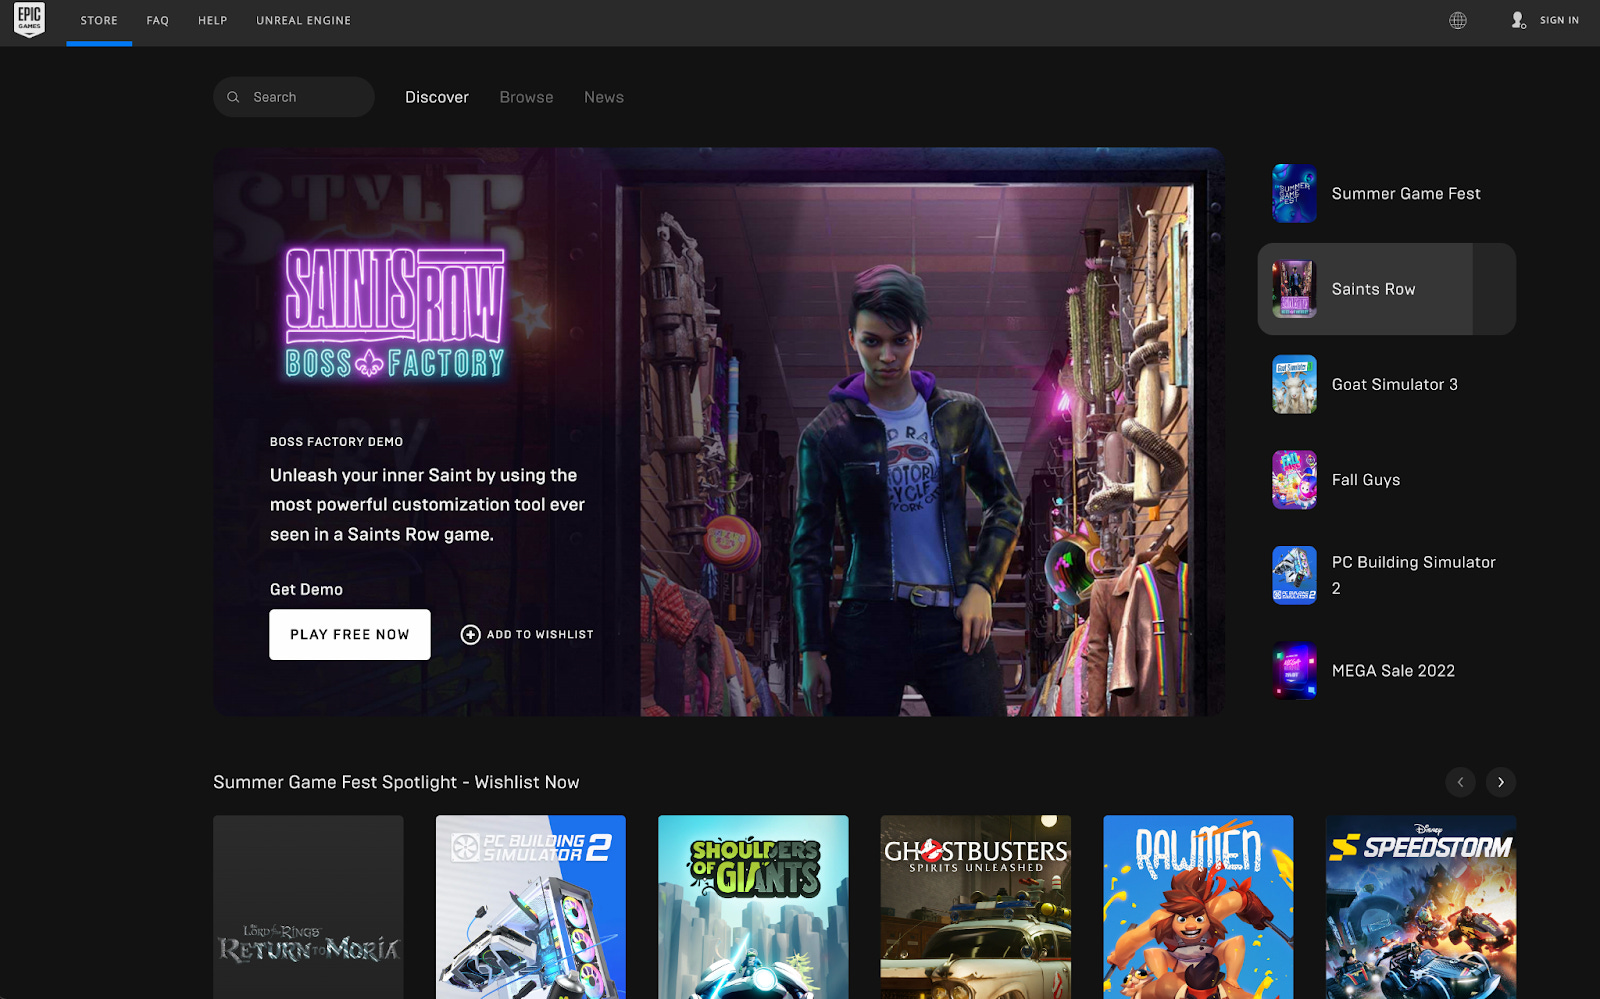Switch to the Browse tab
The width and height of the screenshot is (1600, 999).
point(526,97)
